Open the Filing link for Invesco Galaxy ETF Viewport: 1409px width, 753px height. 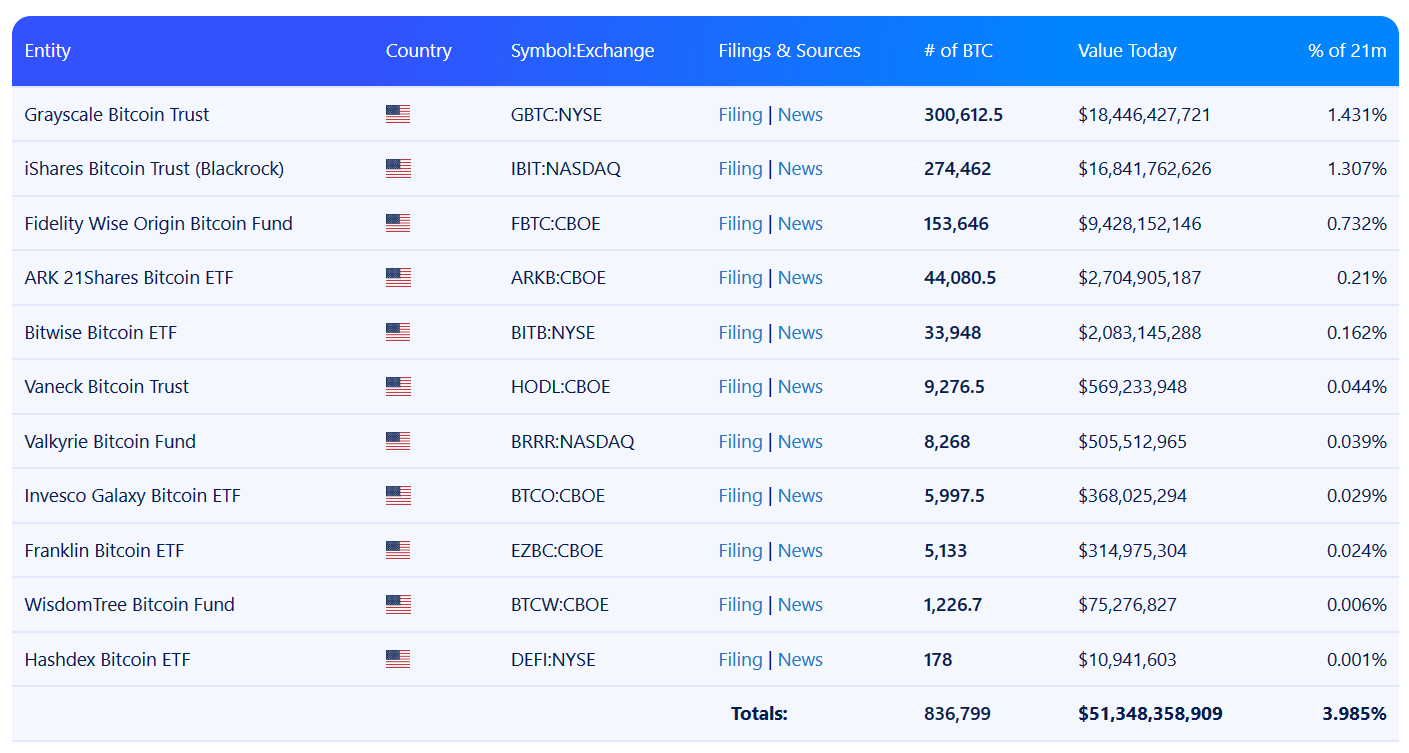[x=740, y=496]
